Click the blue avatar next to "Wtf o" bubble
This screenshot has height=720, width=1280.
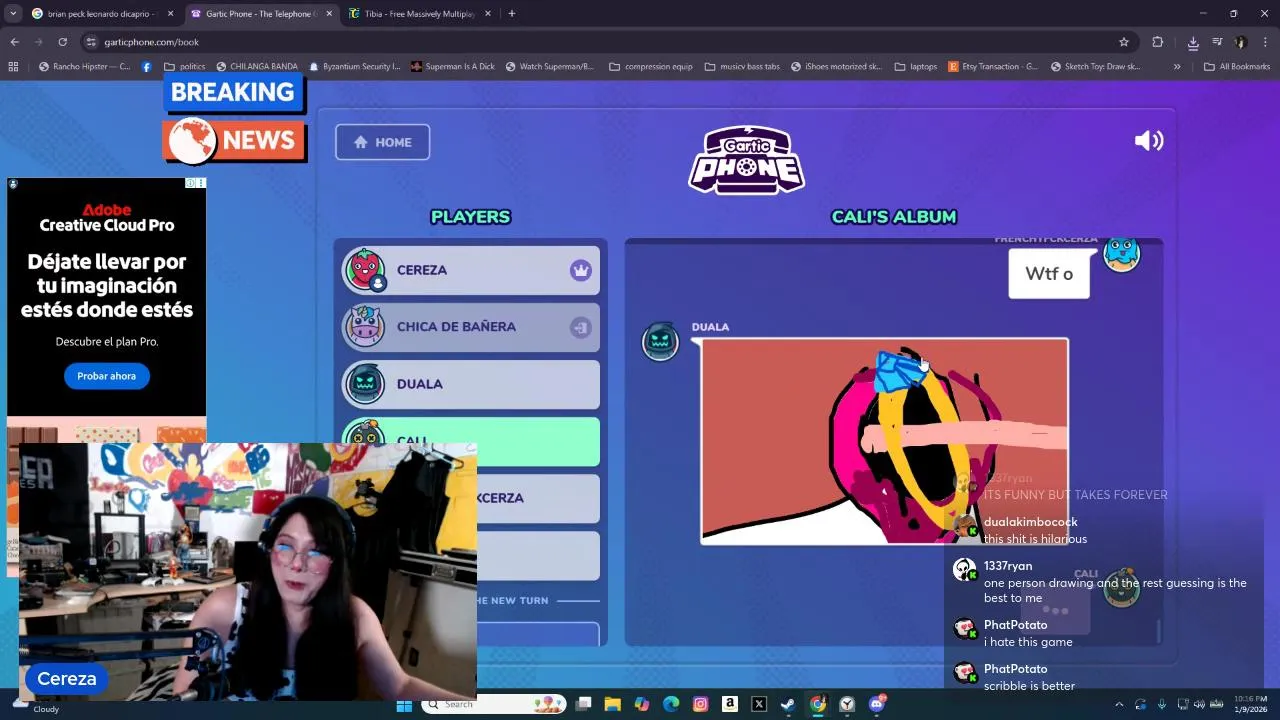pyautogui.click(x=1121, y=254)
